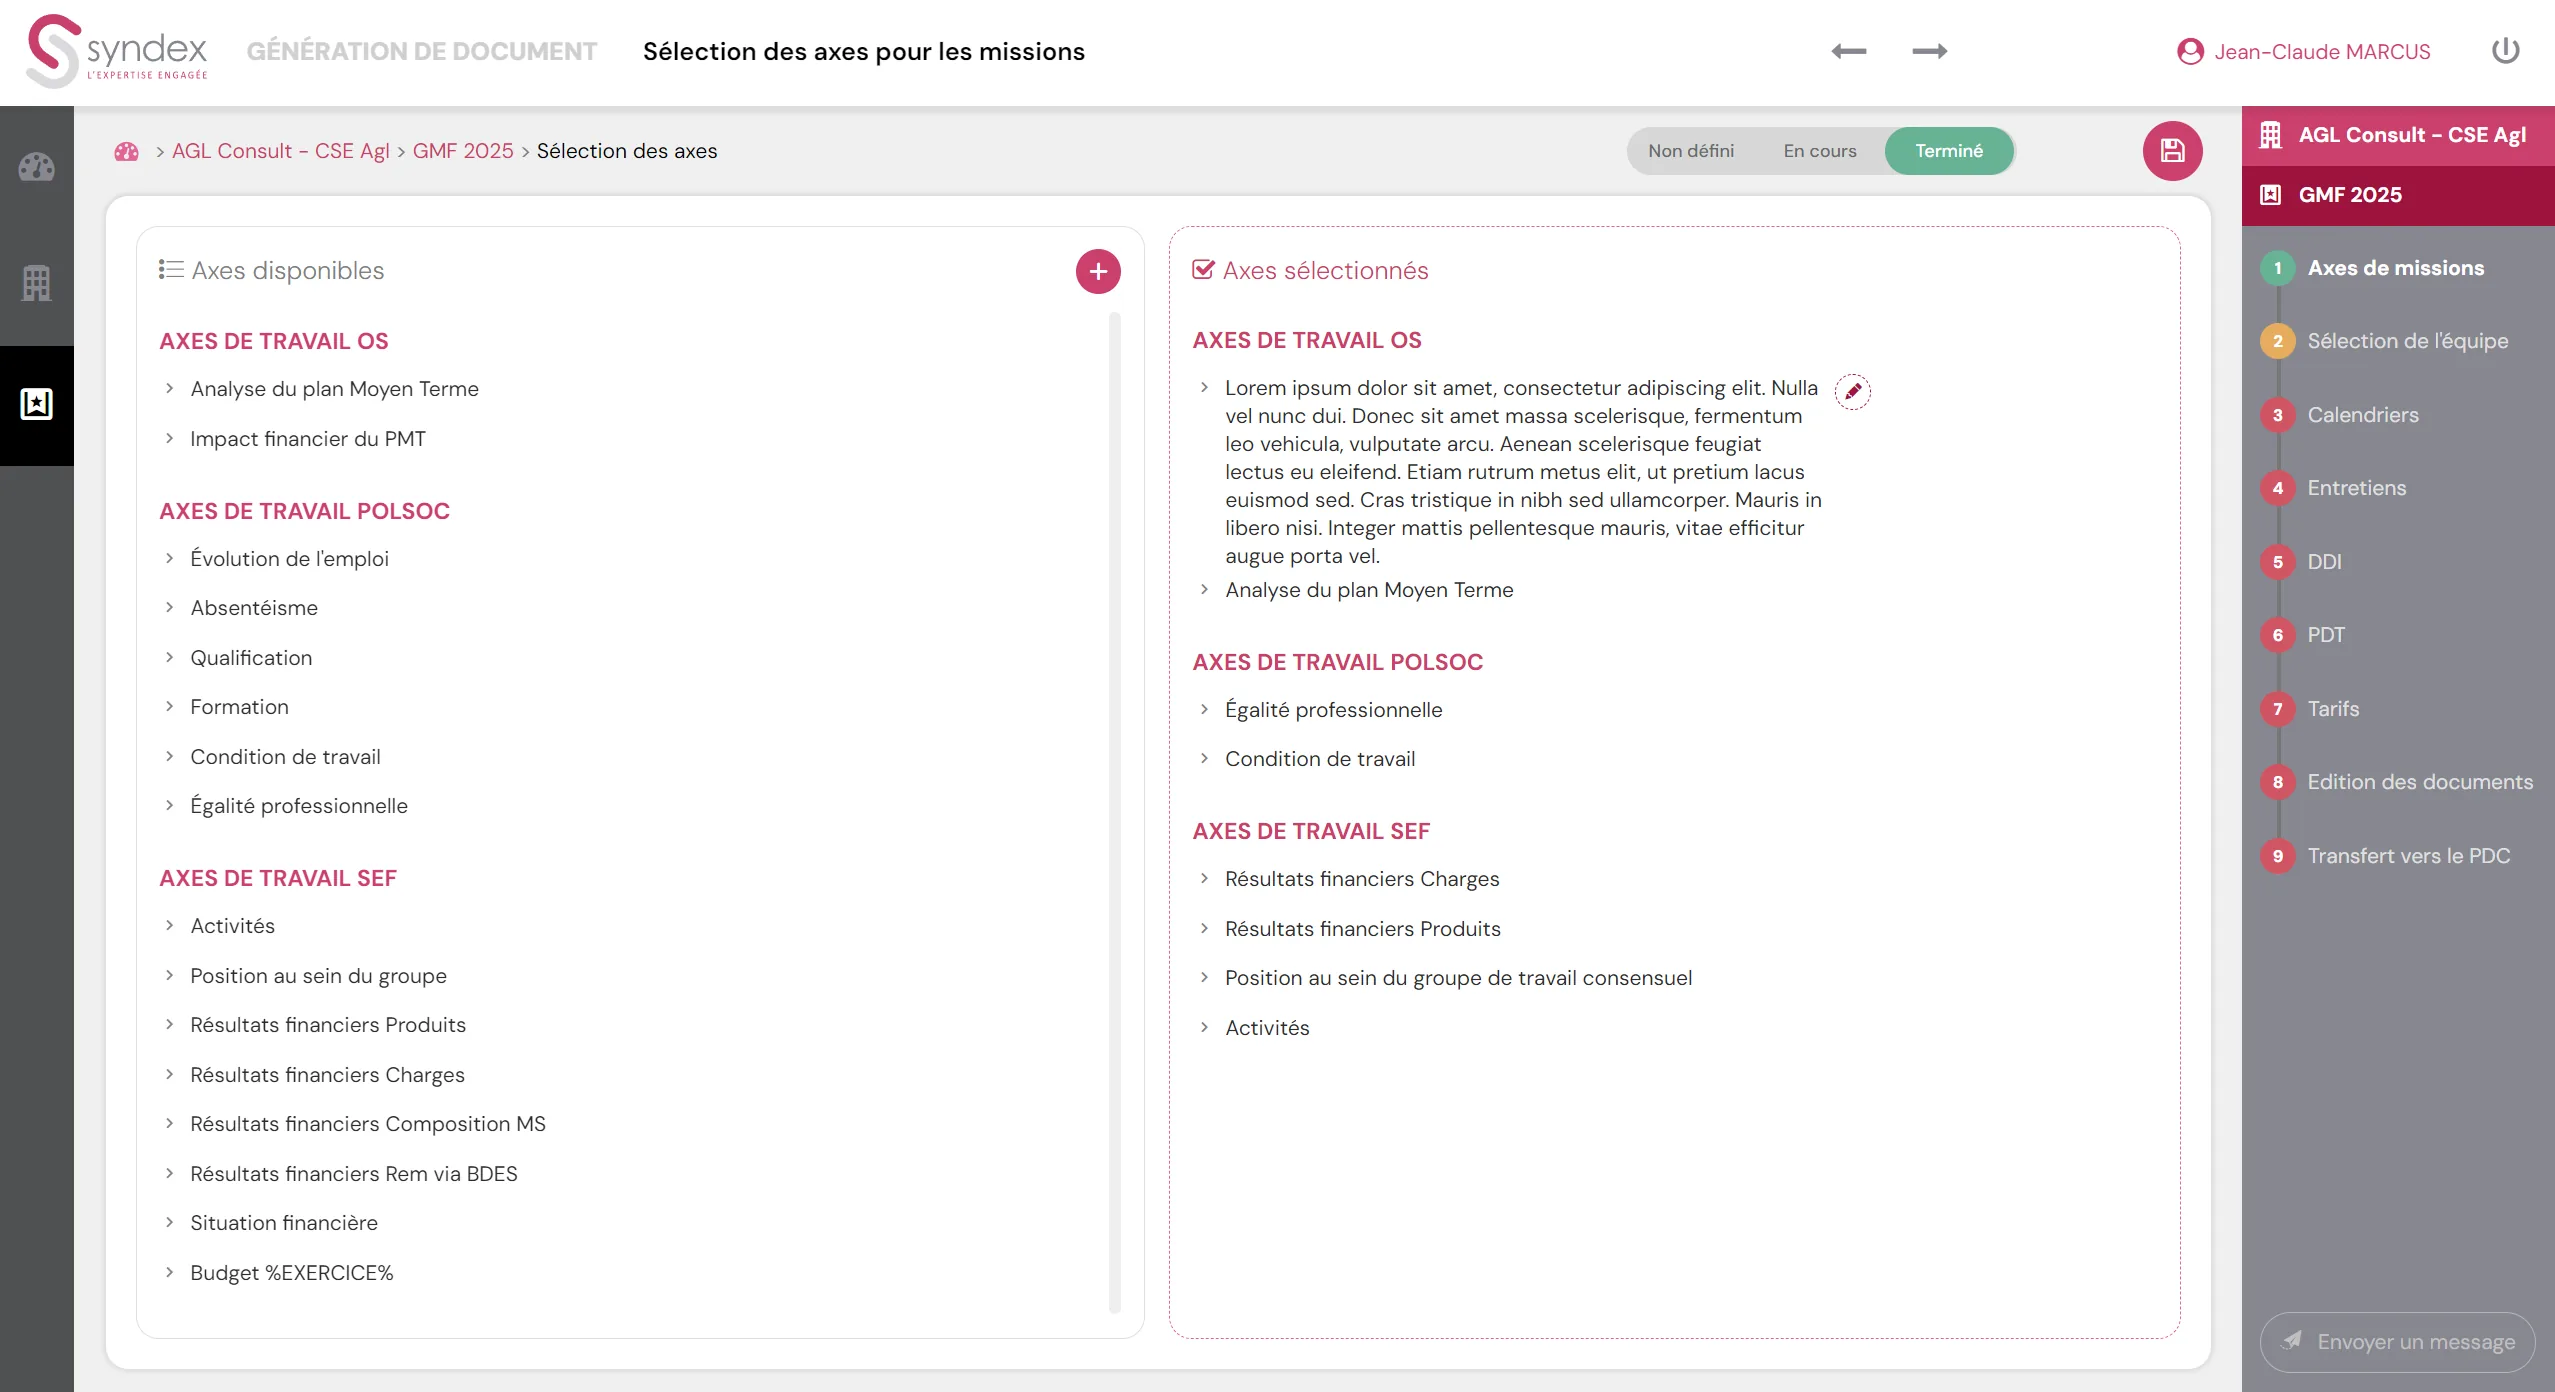Click Jean-Claude MARCUS user name
2555x1392 pixels.
coord(2321,51)
